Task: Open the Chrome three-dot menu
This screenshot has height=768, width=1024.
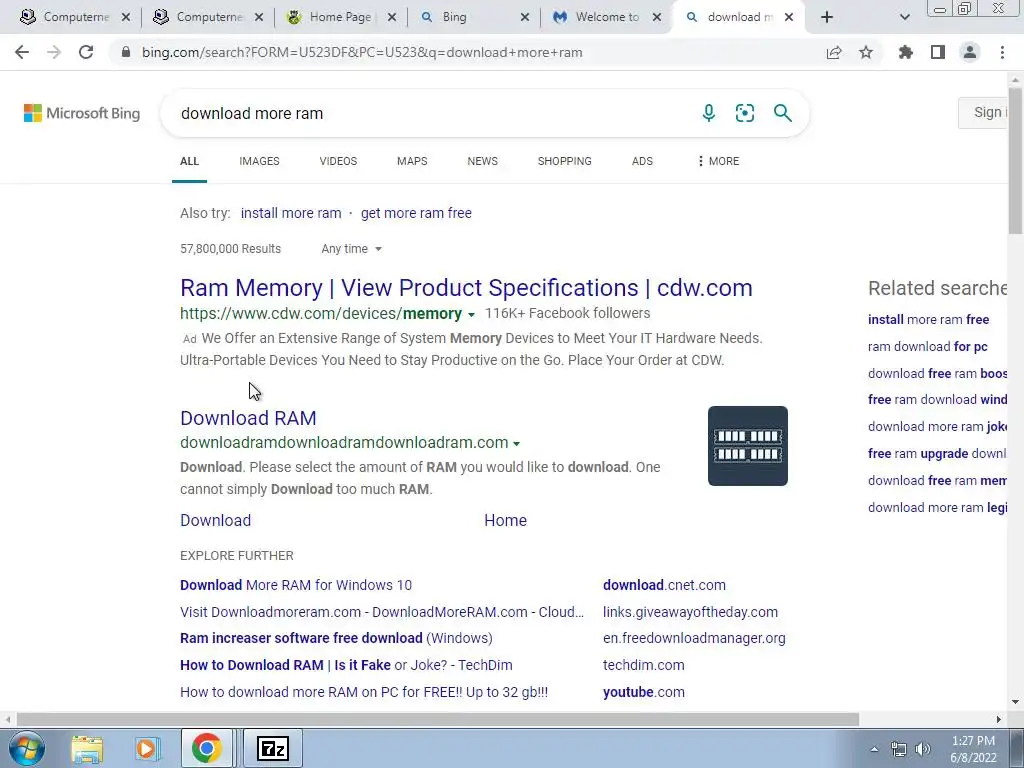Action: pyautogui.click(x=1002, y=52)
